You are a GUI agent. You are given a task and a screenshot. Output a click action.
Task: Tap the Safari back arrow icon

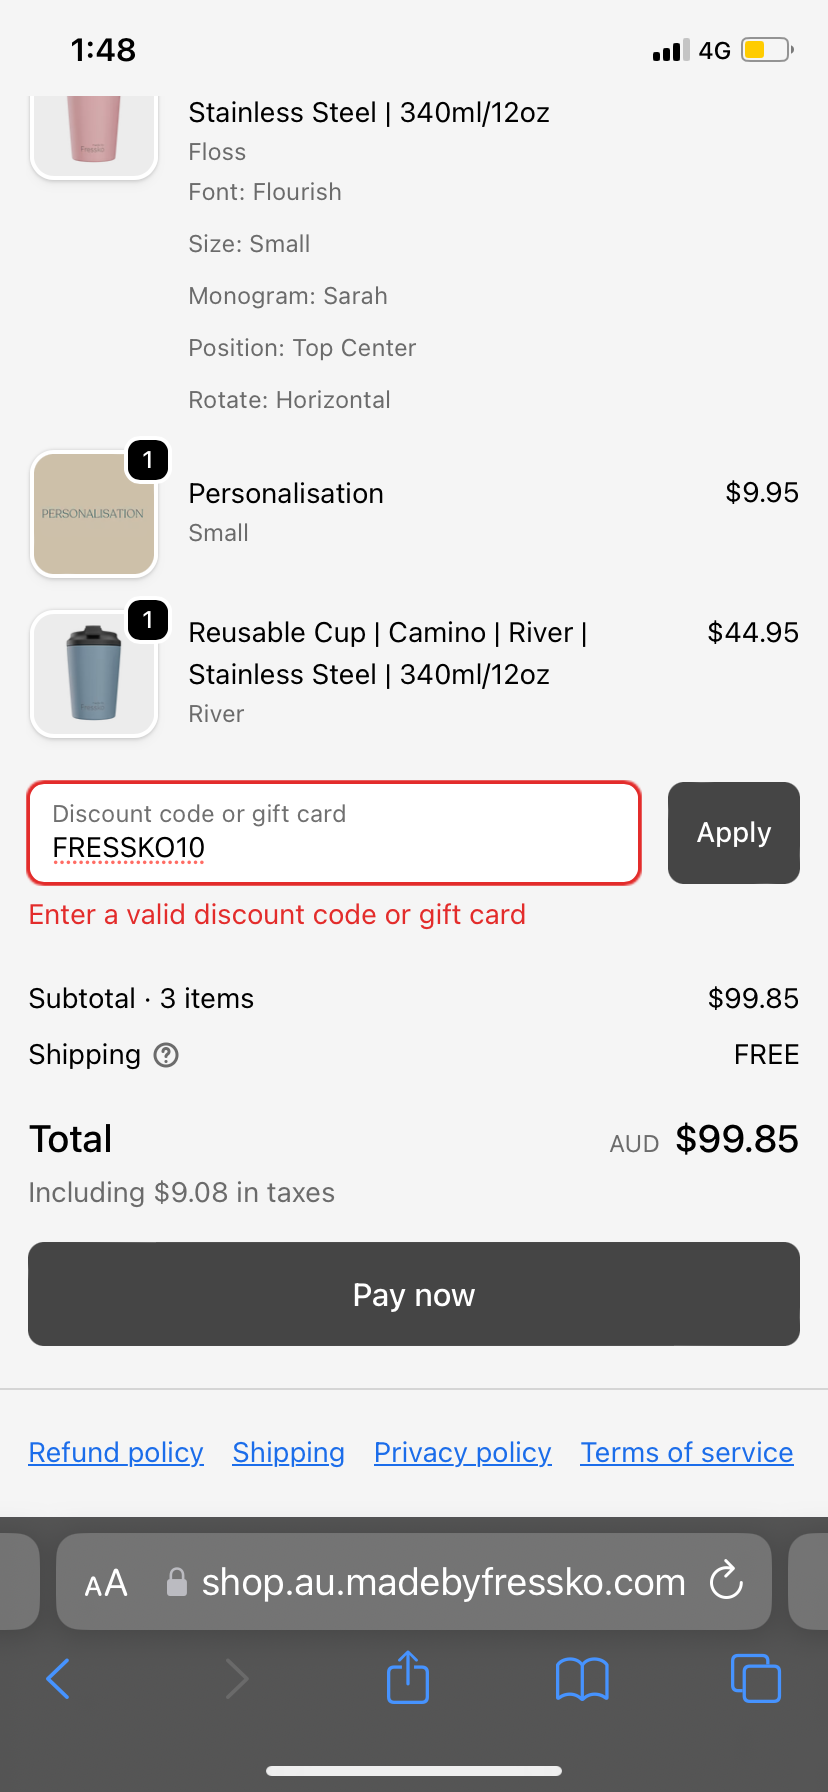[59, 1678]
